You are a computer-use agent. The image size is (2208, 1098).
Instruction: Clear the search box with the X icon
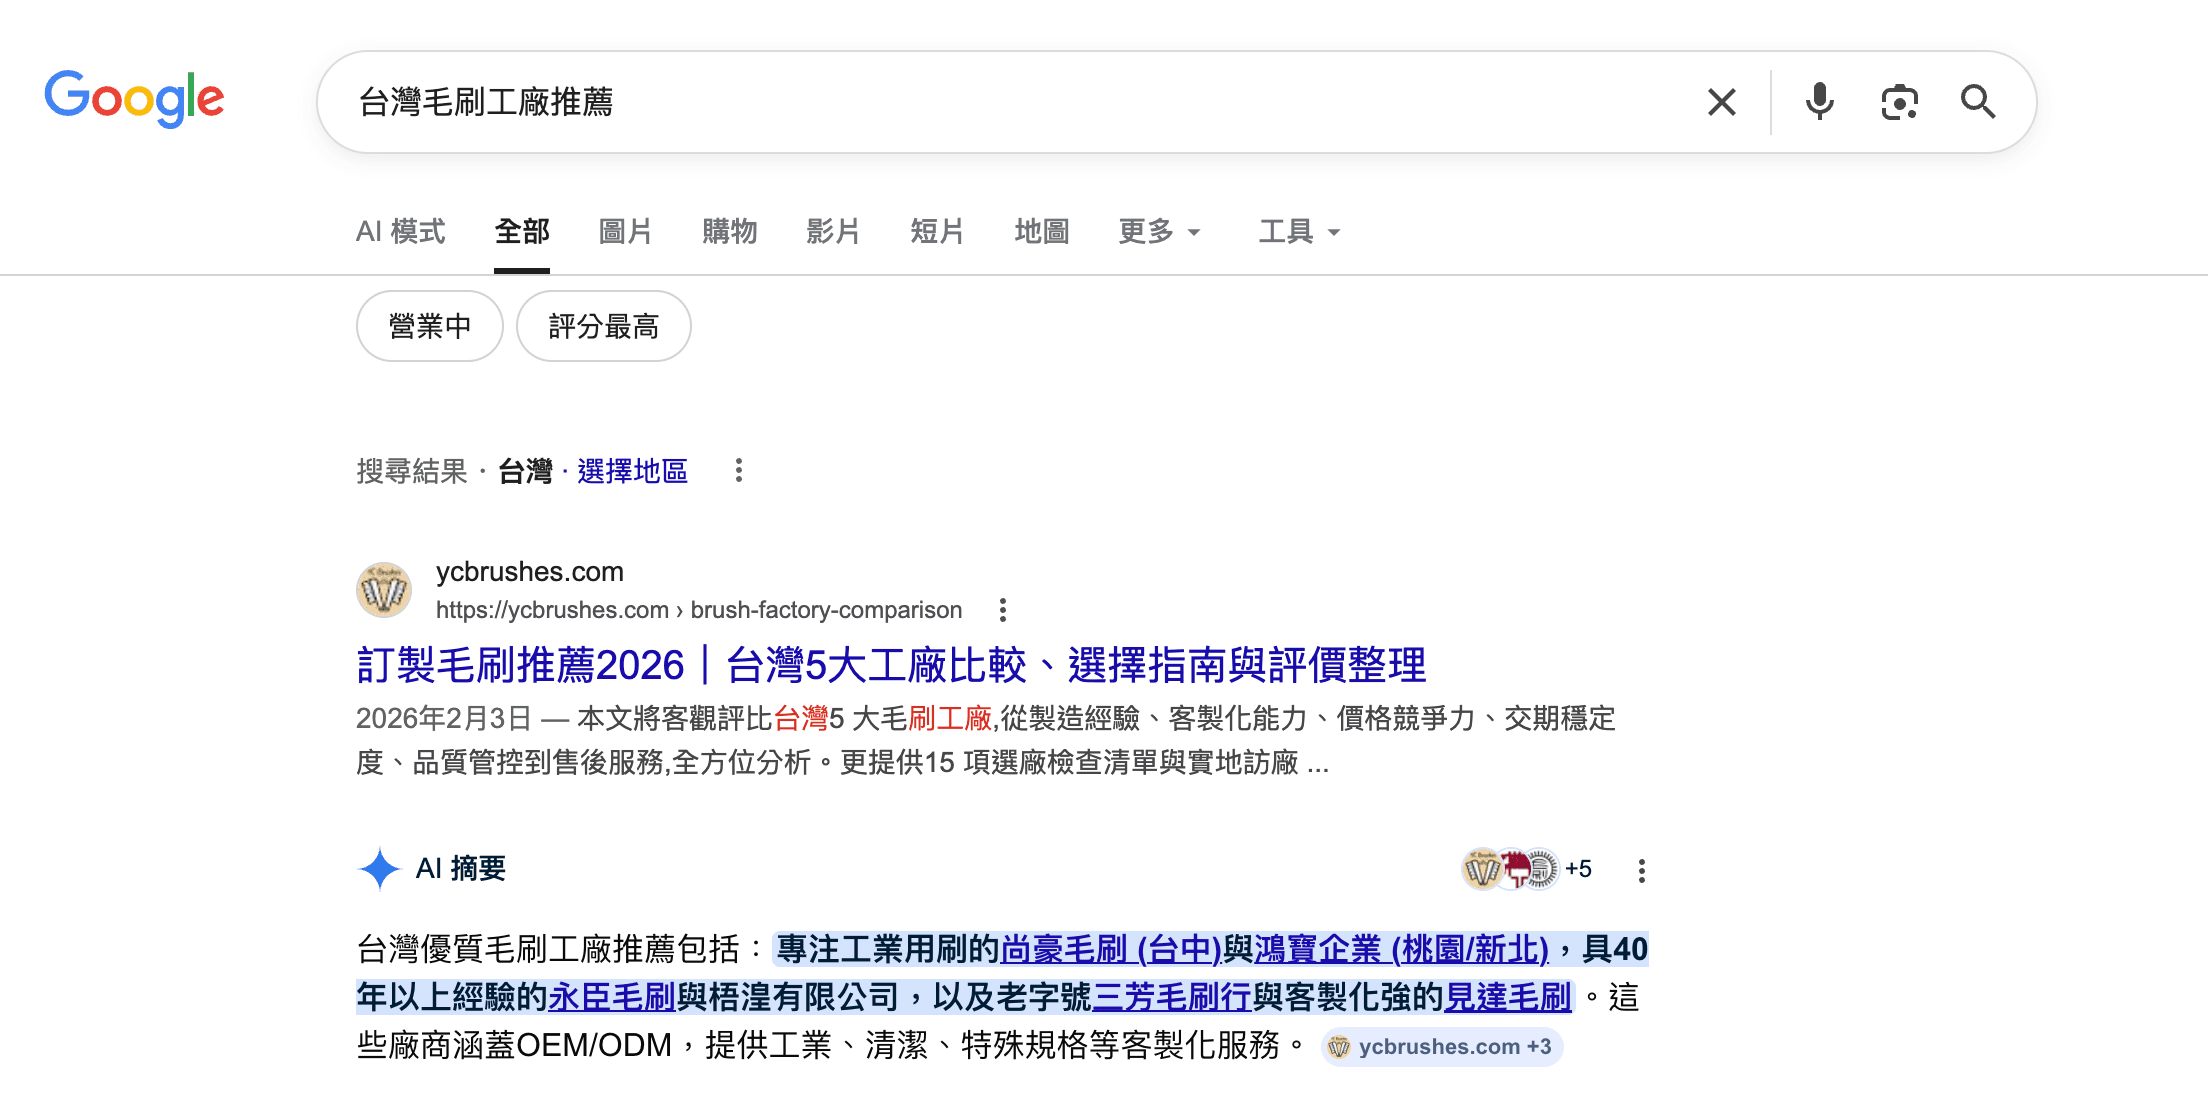tap(1721, 102)
